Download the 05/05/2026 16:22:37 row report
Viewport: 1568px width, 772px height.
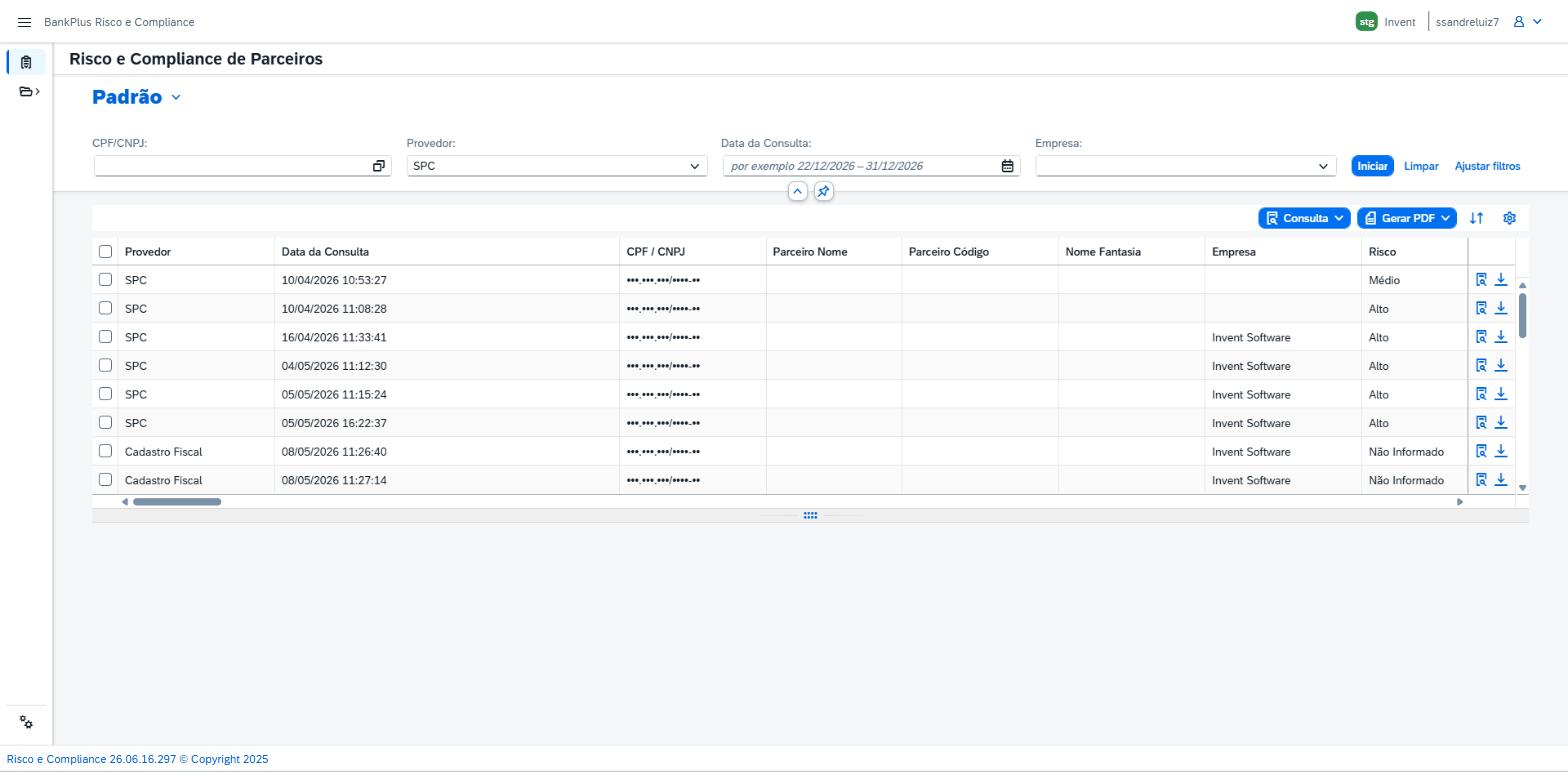[1501, 422]
